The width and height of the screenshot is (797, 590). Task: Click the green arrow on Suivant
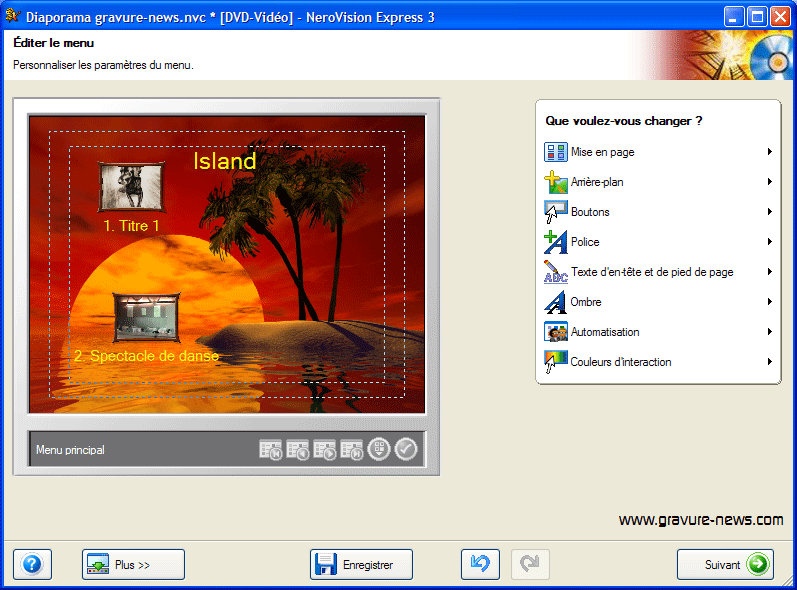coord(758,564)
